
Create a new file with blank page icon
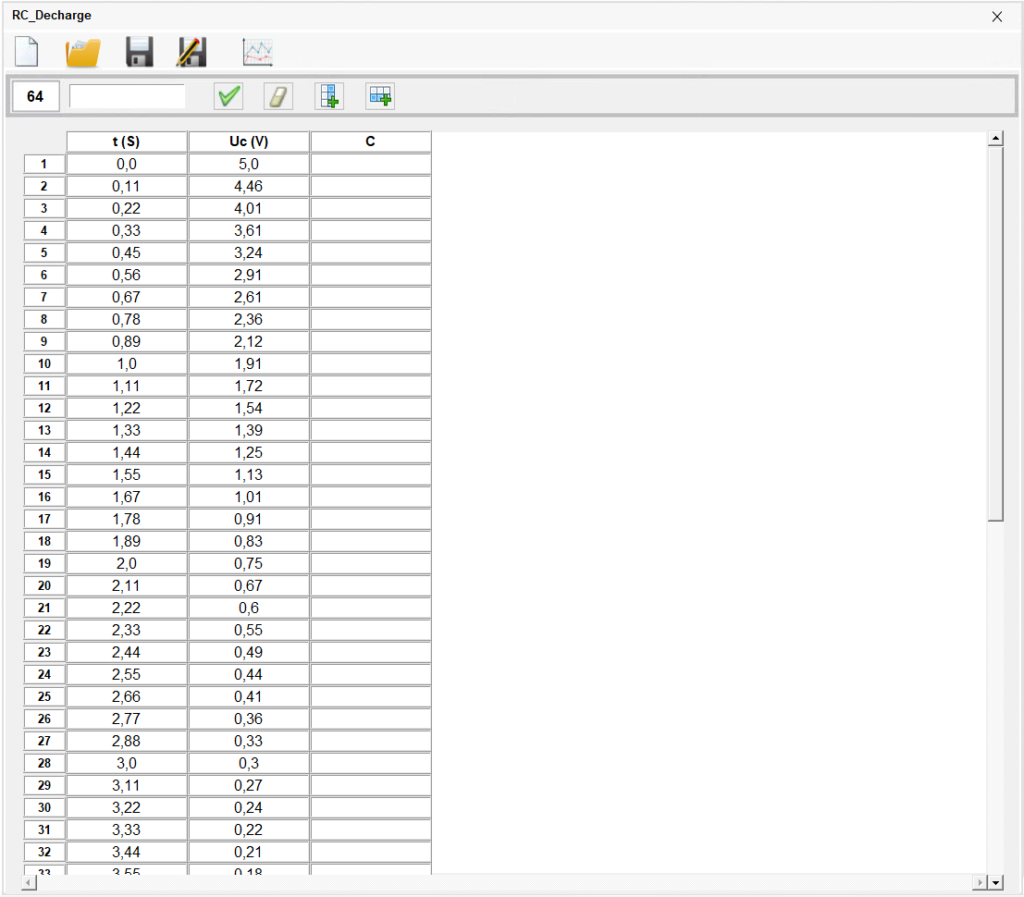(26, 52)
